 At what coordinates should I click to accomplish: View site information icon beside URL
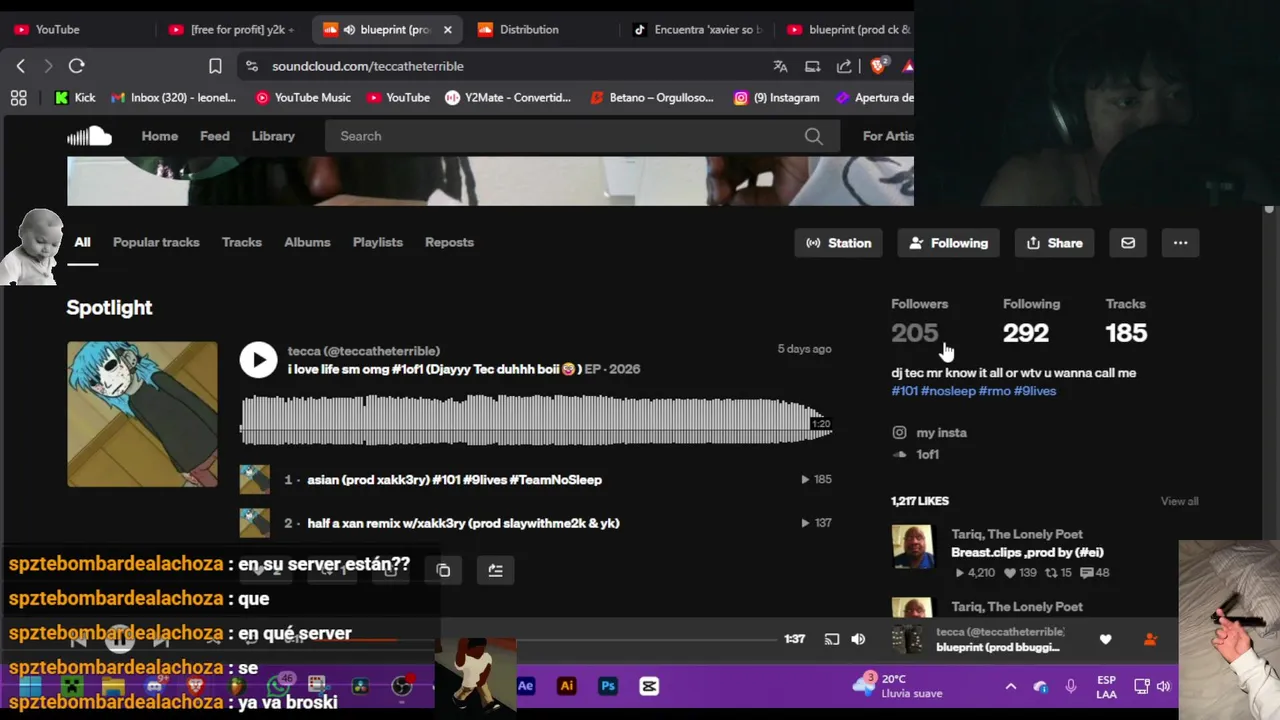tap(251, 66)
